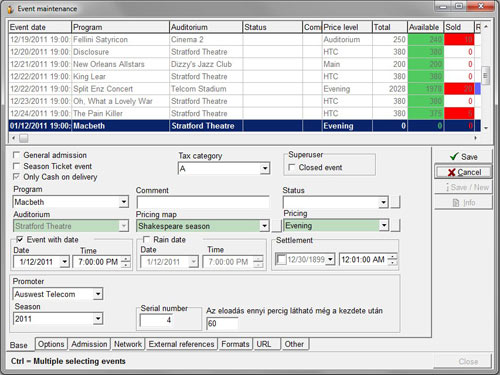This screenshot has height=375, width=500.
Task: Click the Telcom Stadium auditorium cell
Action: pyautogui.click(x=206, y=89)
